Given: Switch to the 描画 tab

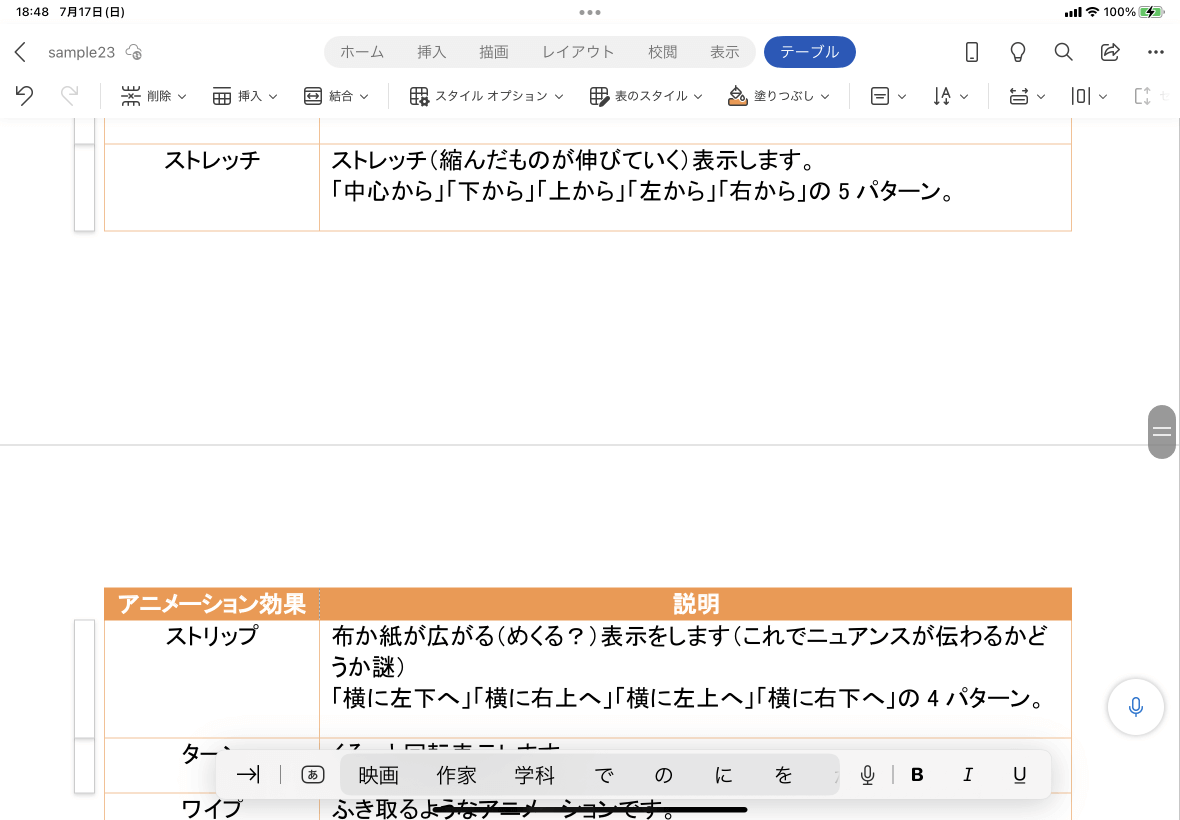Looking at the screenshot, I should click(494, 52).
